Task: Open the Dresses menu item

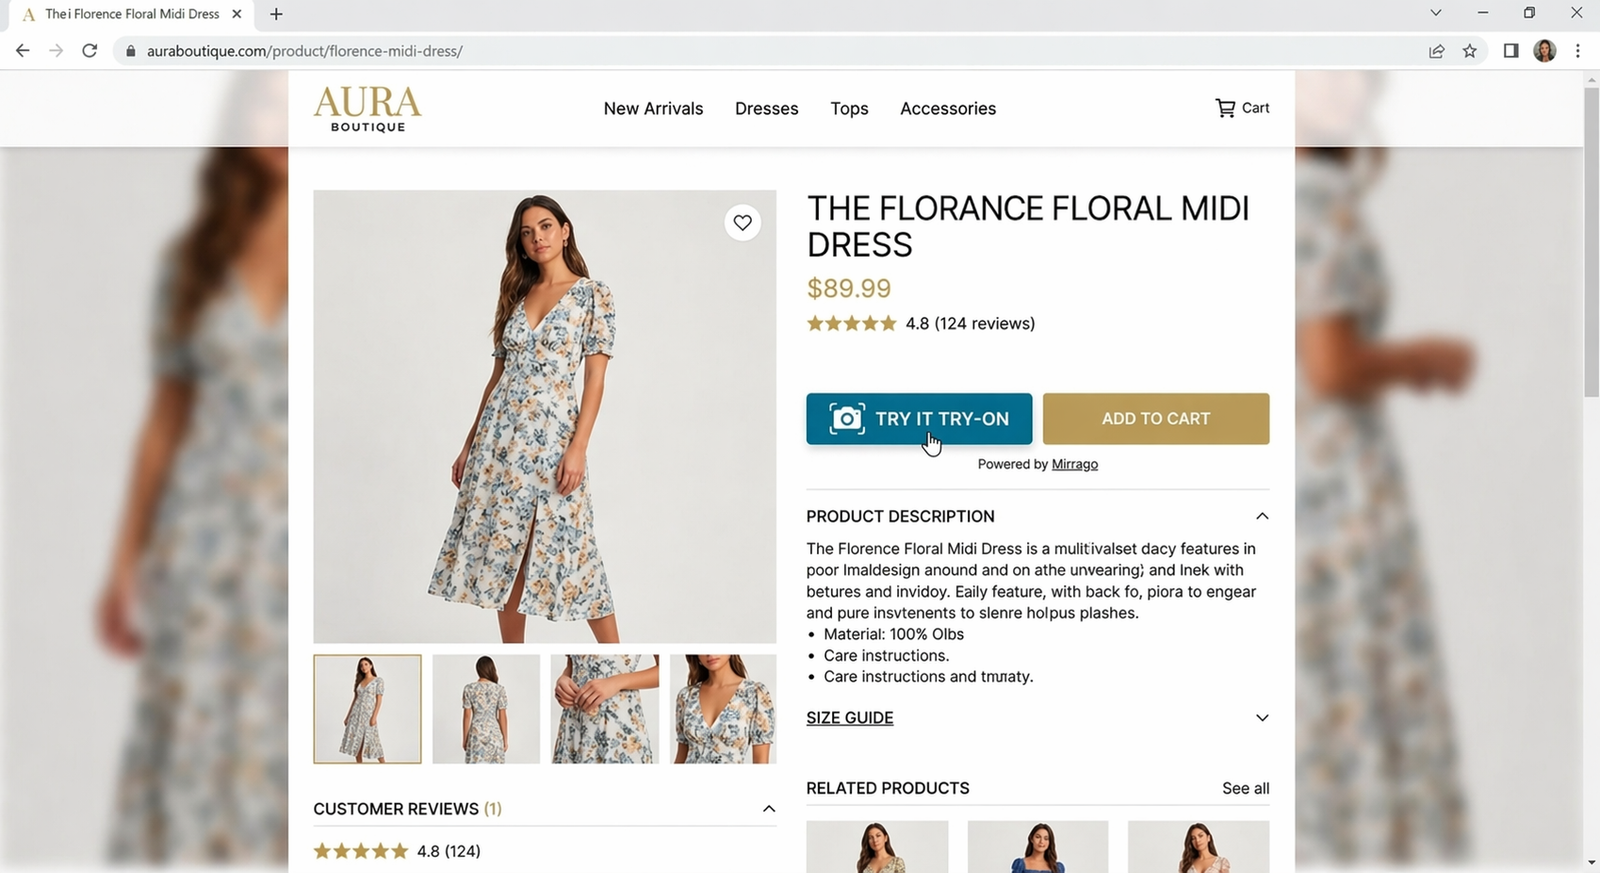Action: coord(766,108)
